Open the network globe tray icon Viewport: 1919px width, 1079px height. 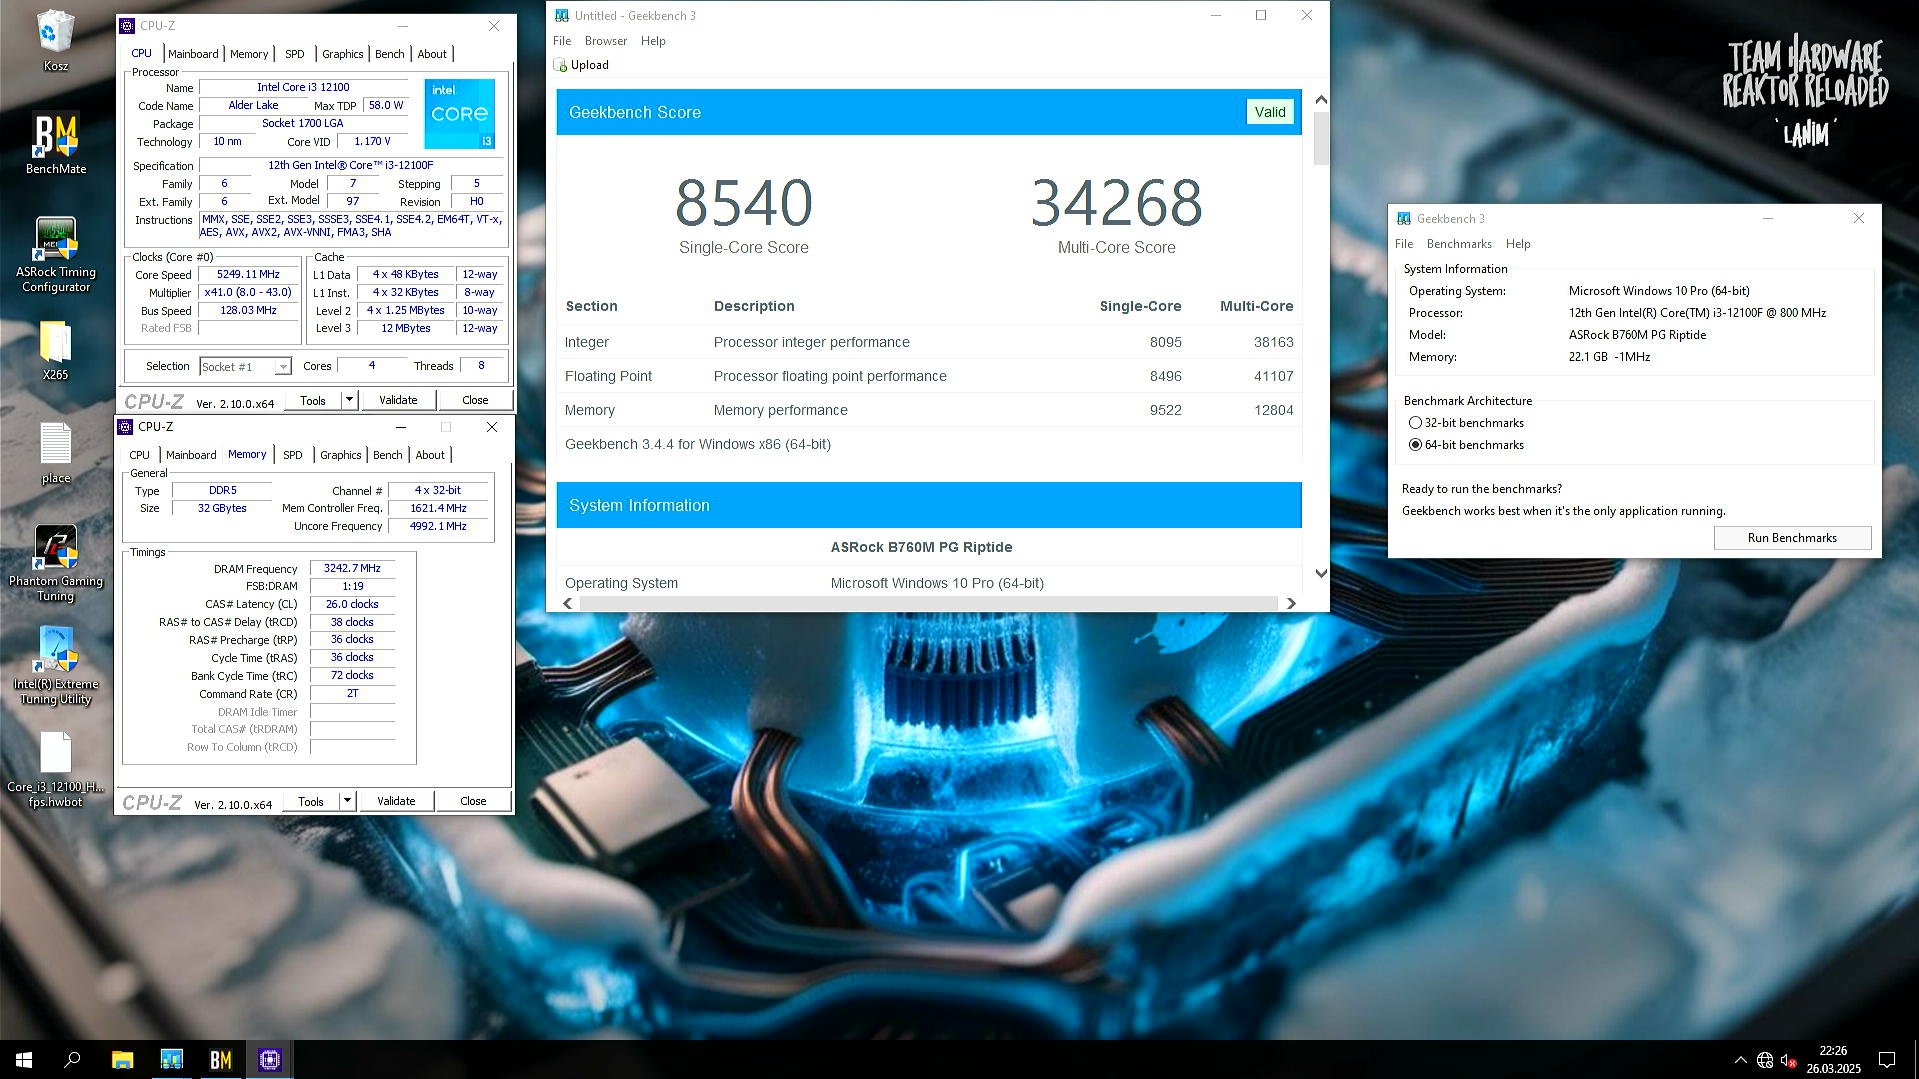1765,1060
